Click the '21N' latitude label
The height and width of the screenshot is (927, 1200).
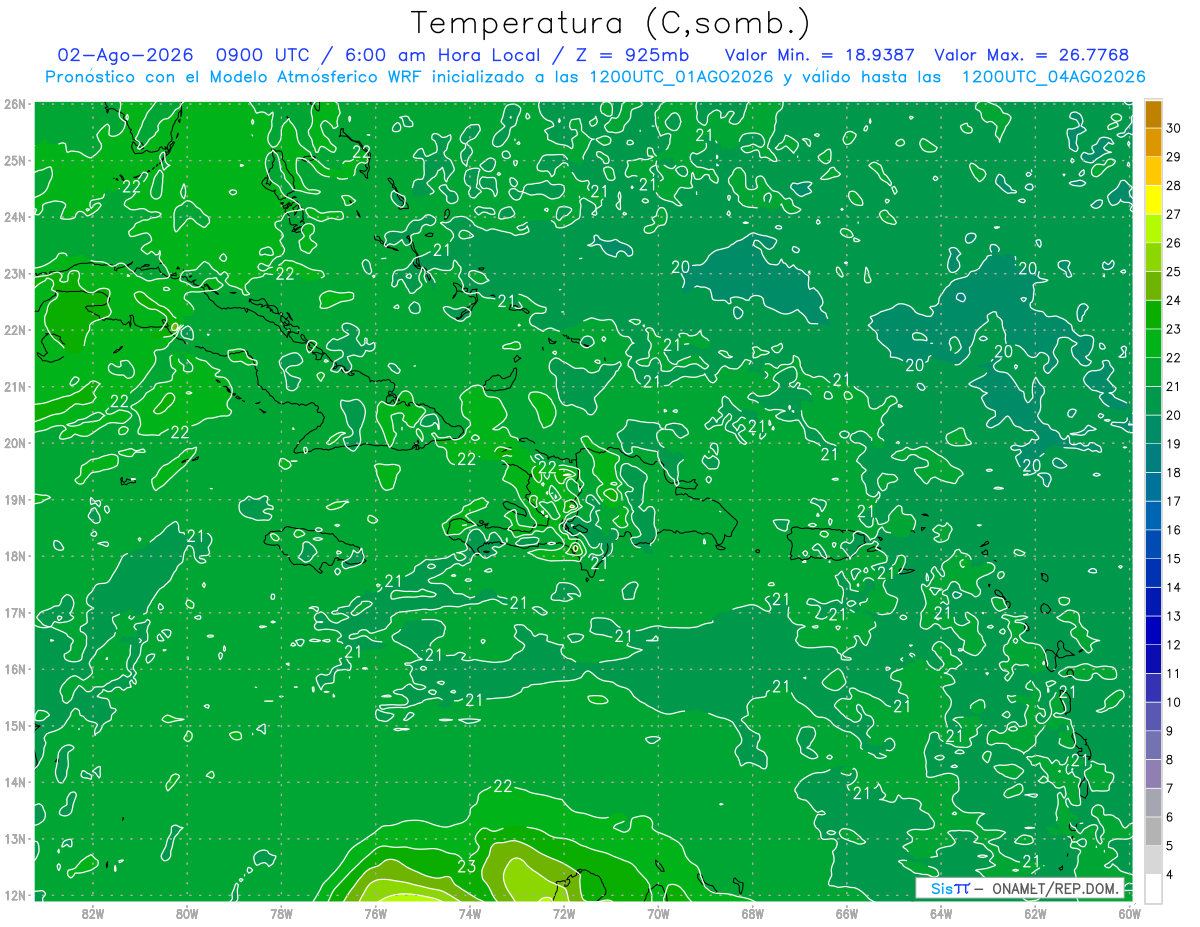pos(15,386)
